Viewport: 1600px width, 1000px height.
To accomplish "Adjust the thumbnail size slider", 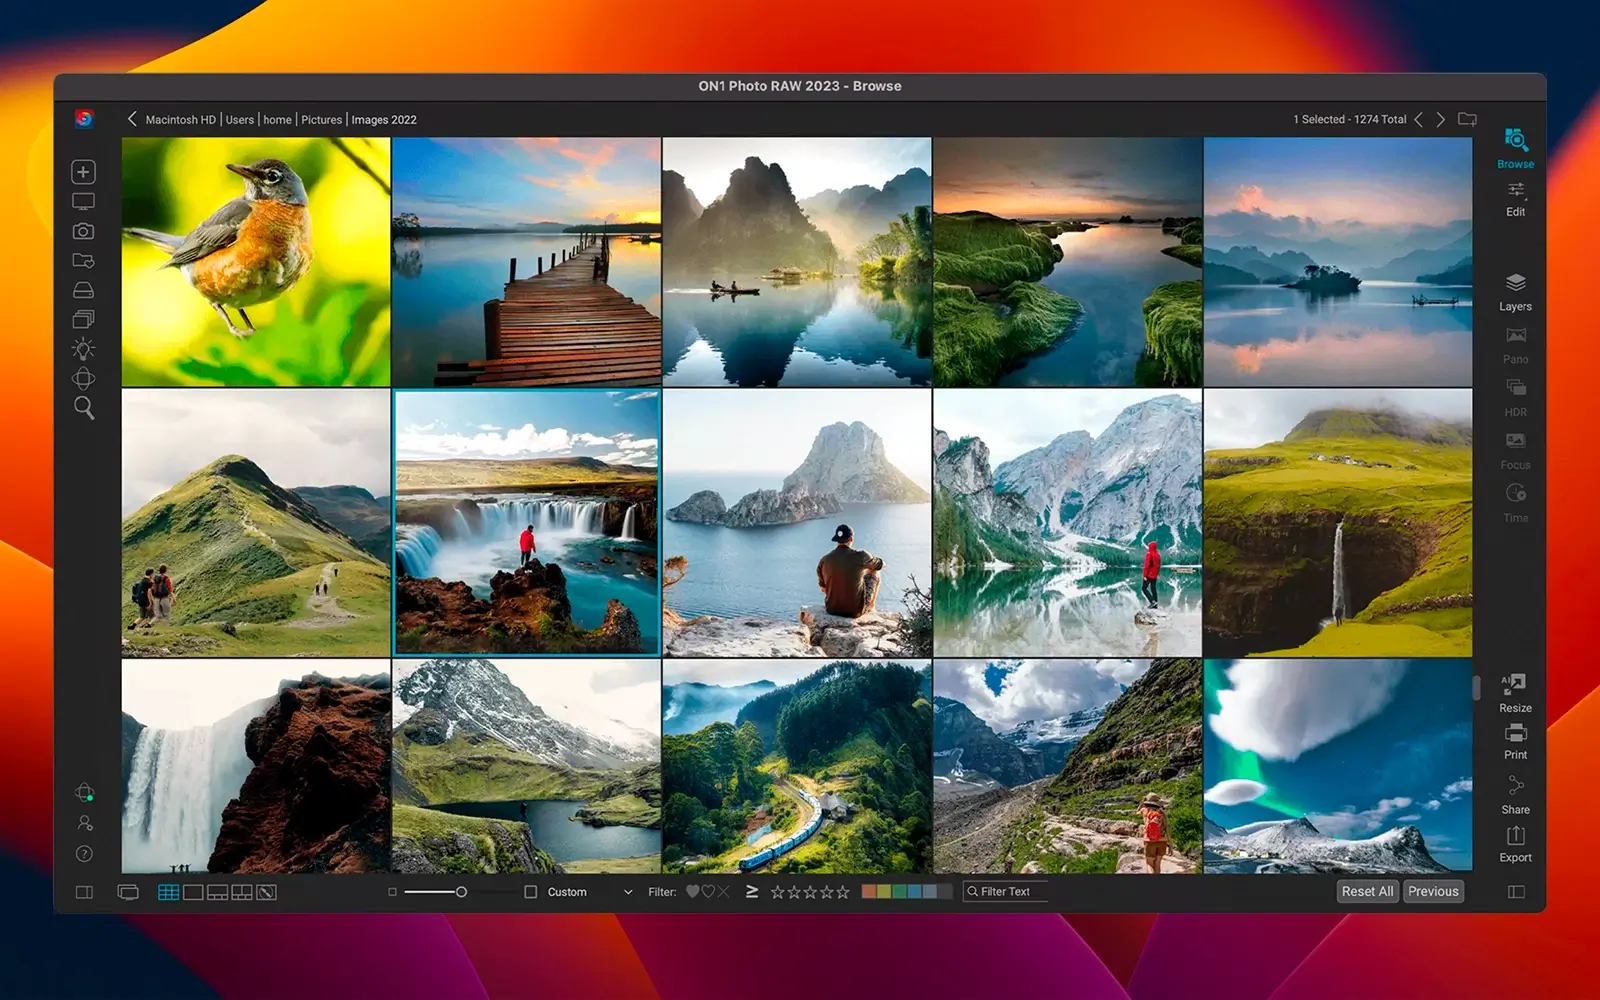I will pyautogui.click(x=461, y=892).
